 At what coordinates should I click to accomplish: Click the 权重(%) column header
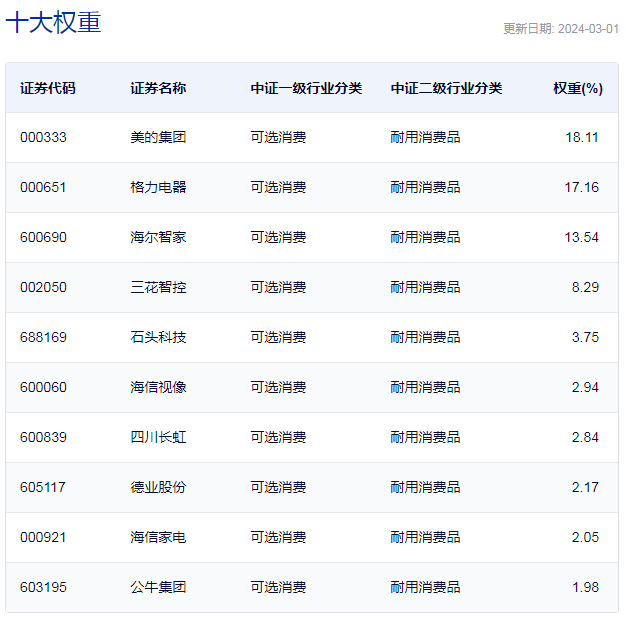point(577,88)
